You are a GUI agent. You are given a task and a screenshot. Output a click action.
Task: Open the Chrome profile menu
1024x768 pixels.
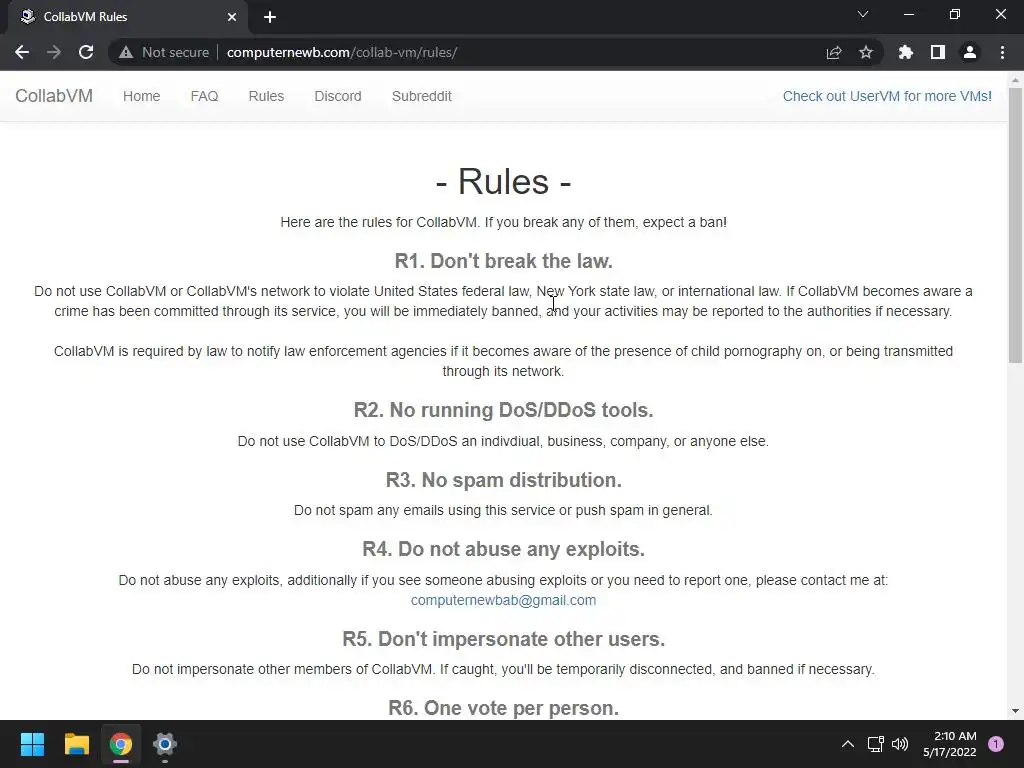click(x=970, y=52)
